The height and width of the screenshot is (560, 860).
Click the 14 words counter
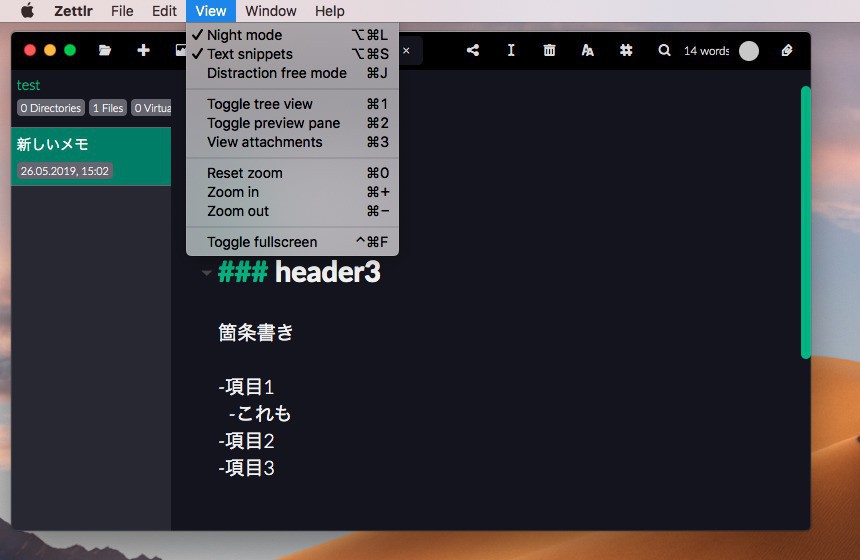(706, 51)
